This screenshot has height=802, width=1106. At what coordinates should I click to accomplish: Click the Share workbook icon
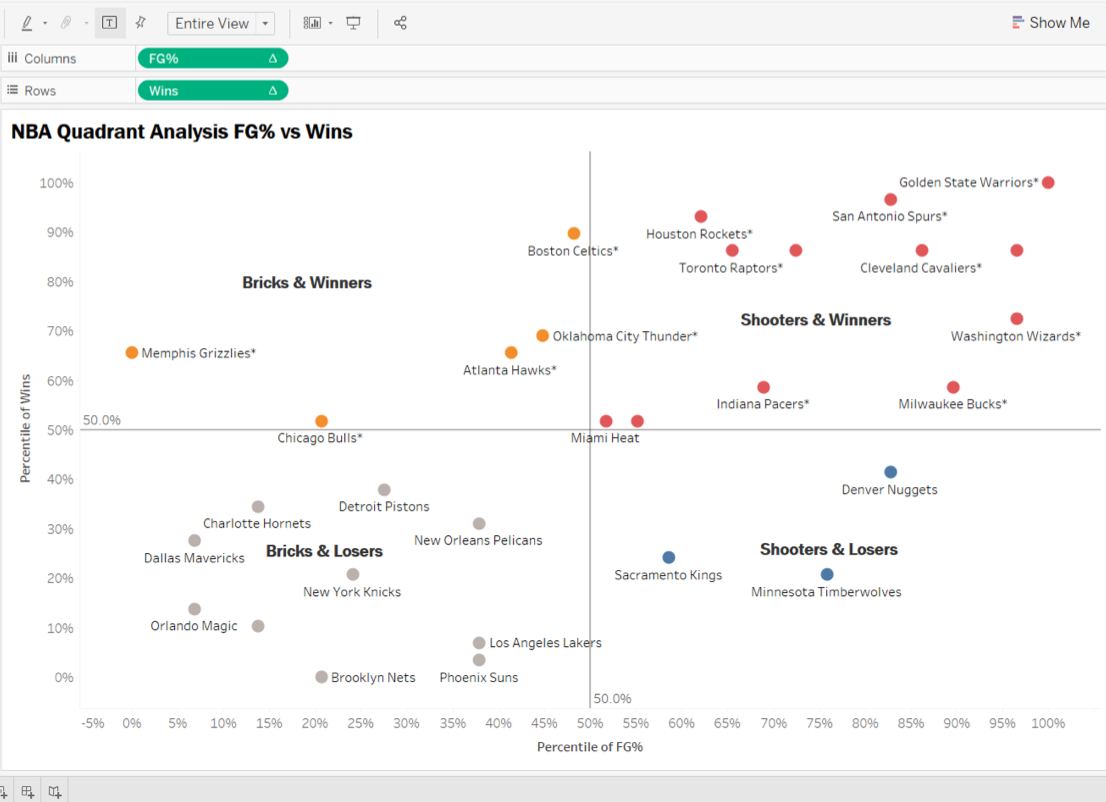point(400,22)
